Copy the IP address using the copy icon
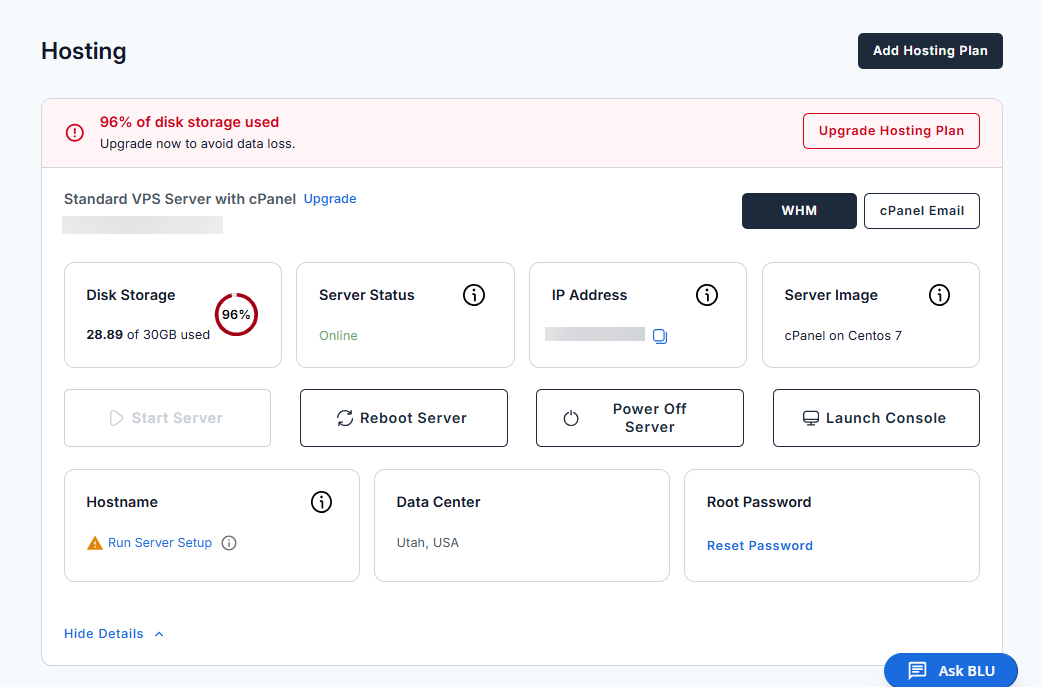This screenshot has height=687, width=1042. (659, 336)
